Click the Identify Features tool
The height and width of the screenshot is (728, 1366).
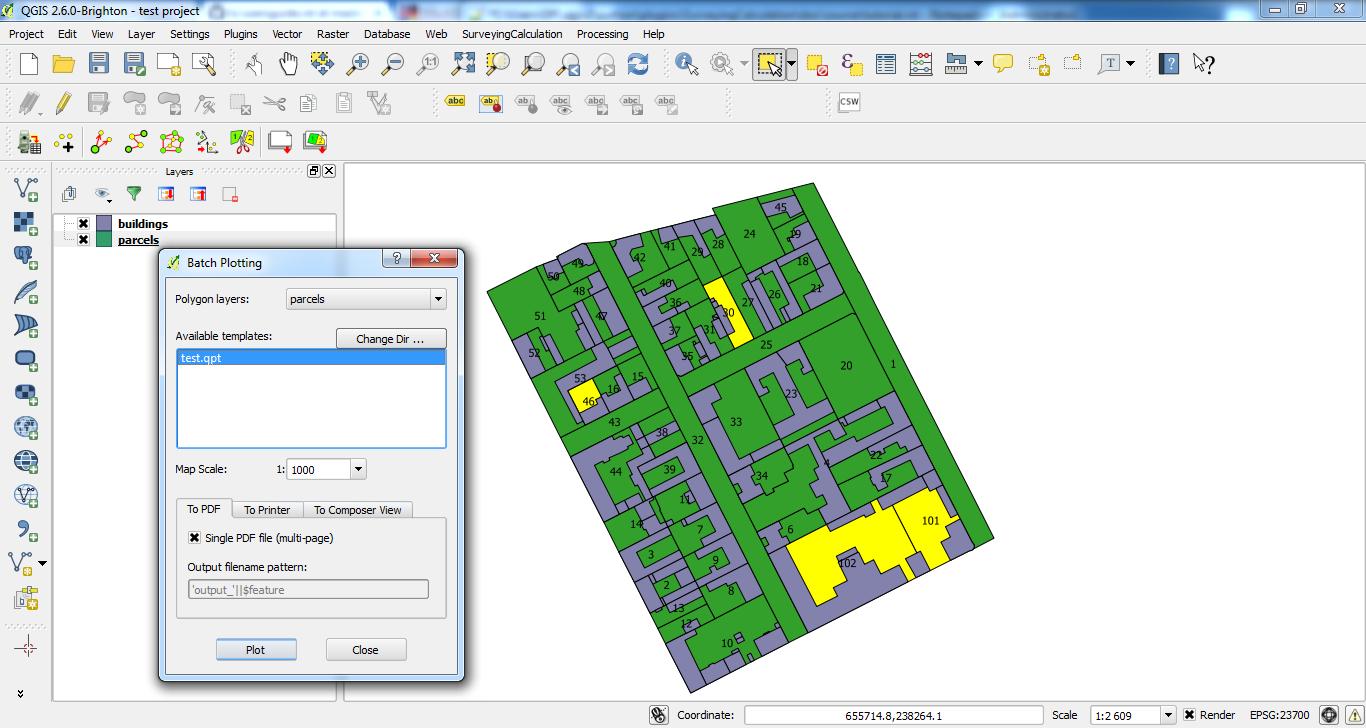click(687, 65)
